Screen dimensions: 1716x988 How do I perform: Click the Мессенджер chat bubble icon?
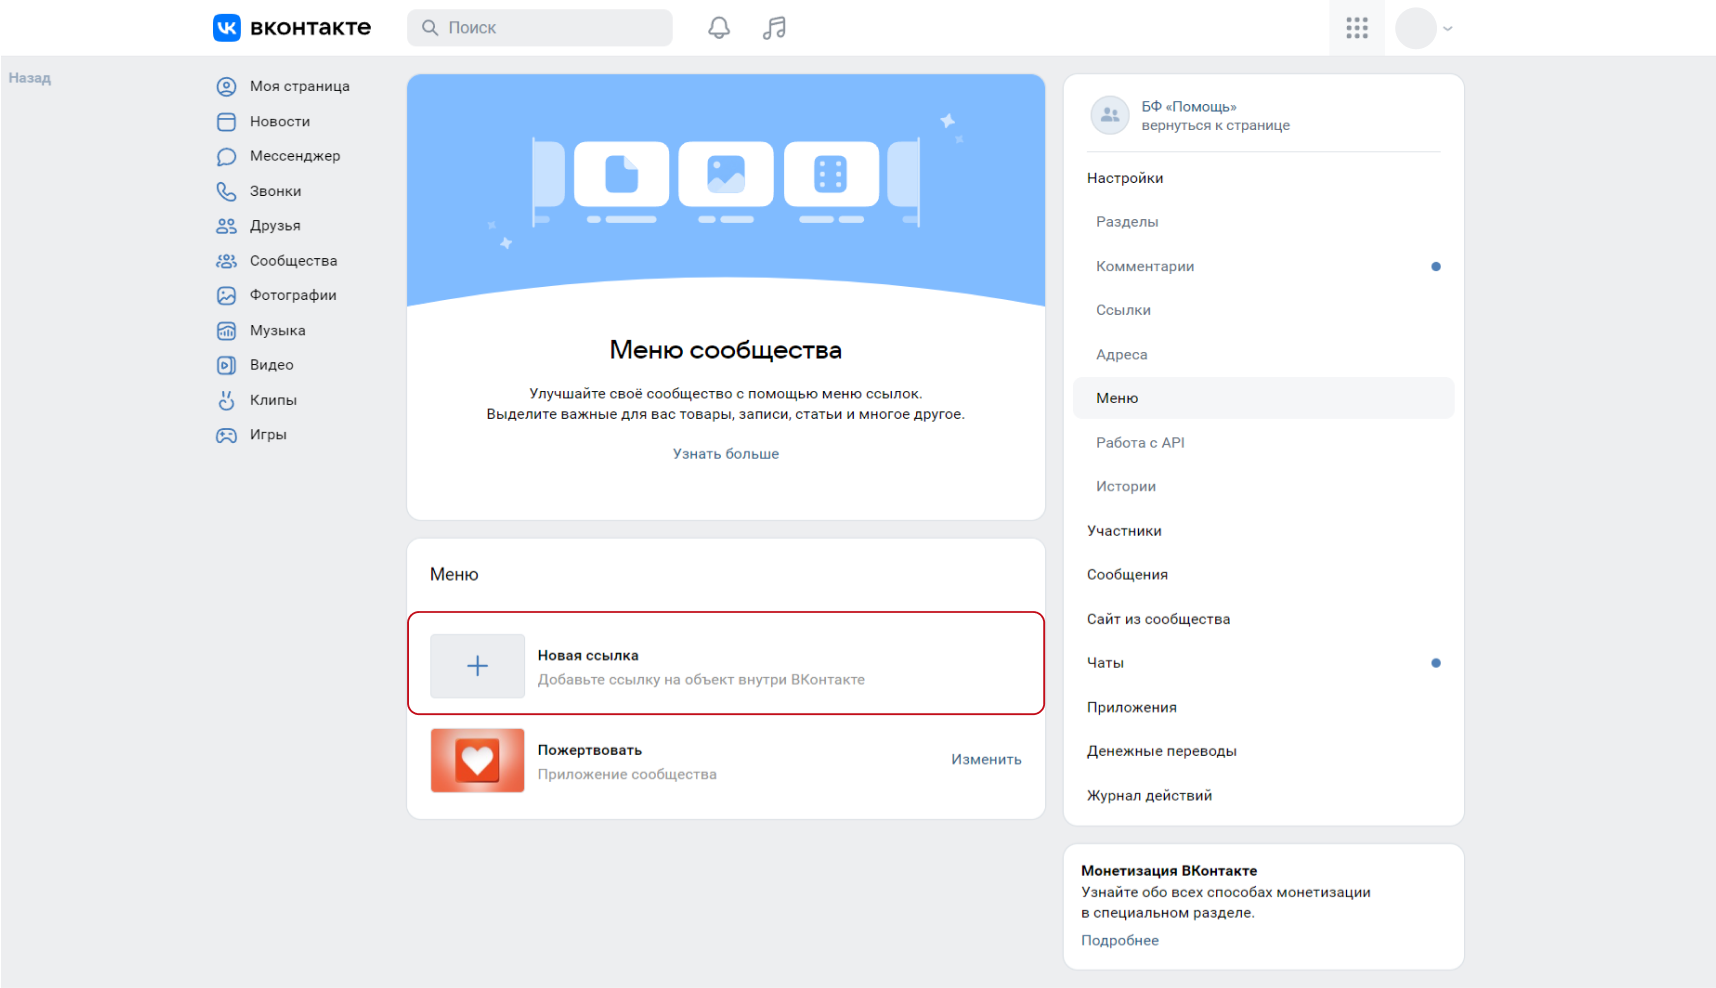coord(227,157)
